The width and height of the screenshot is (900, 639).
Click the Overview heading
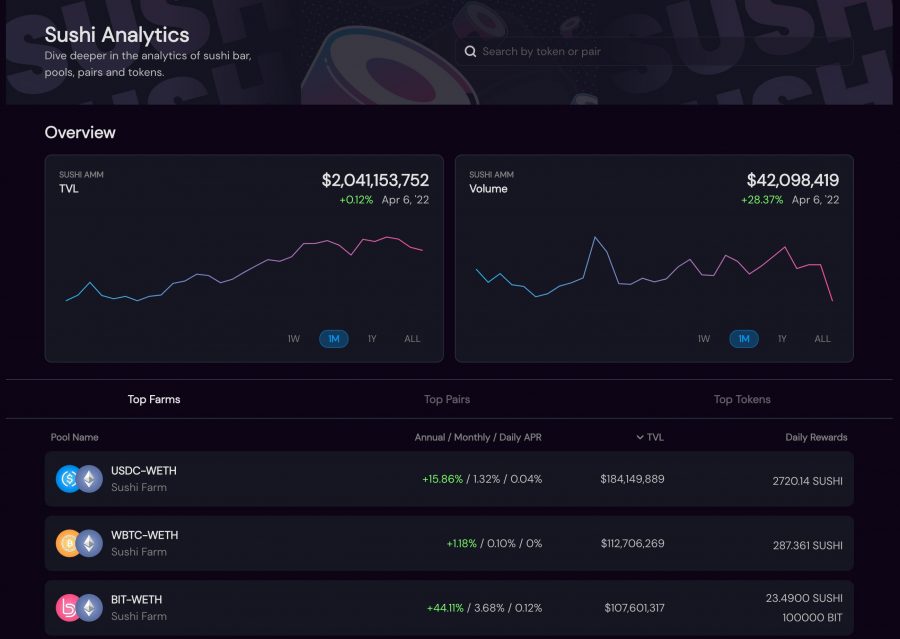[x=80, y=133]
